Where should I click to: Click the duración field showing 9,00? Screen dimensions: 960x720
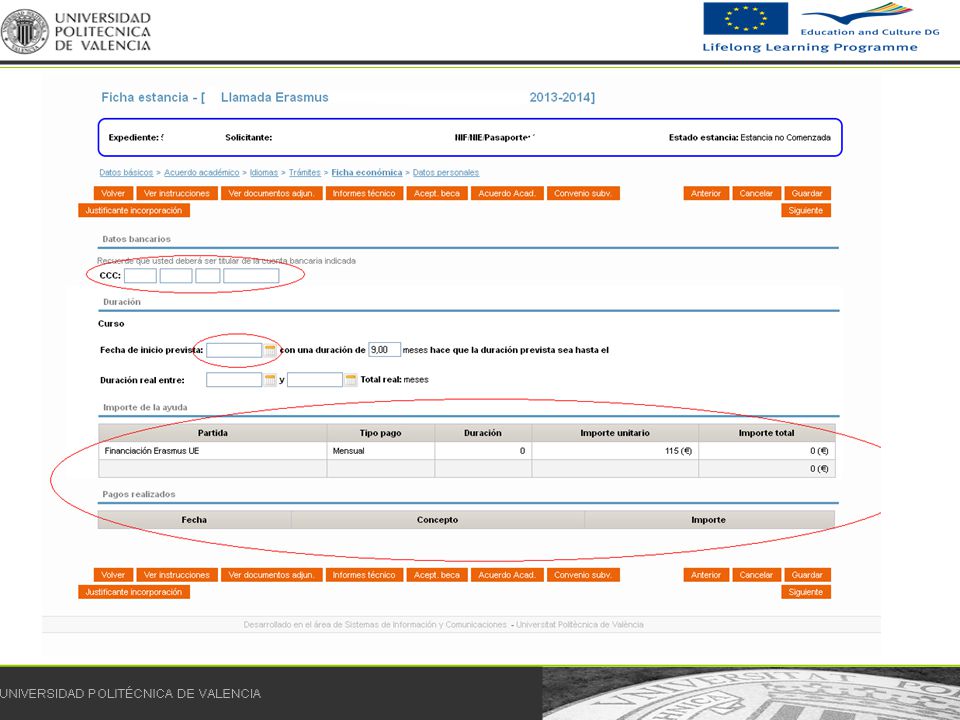(x=384, y=350)
